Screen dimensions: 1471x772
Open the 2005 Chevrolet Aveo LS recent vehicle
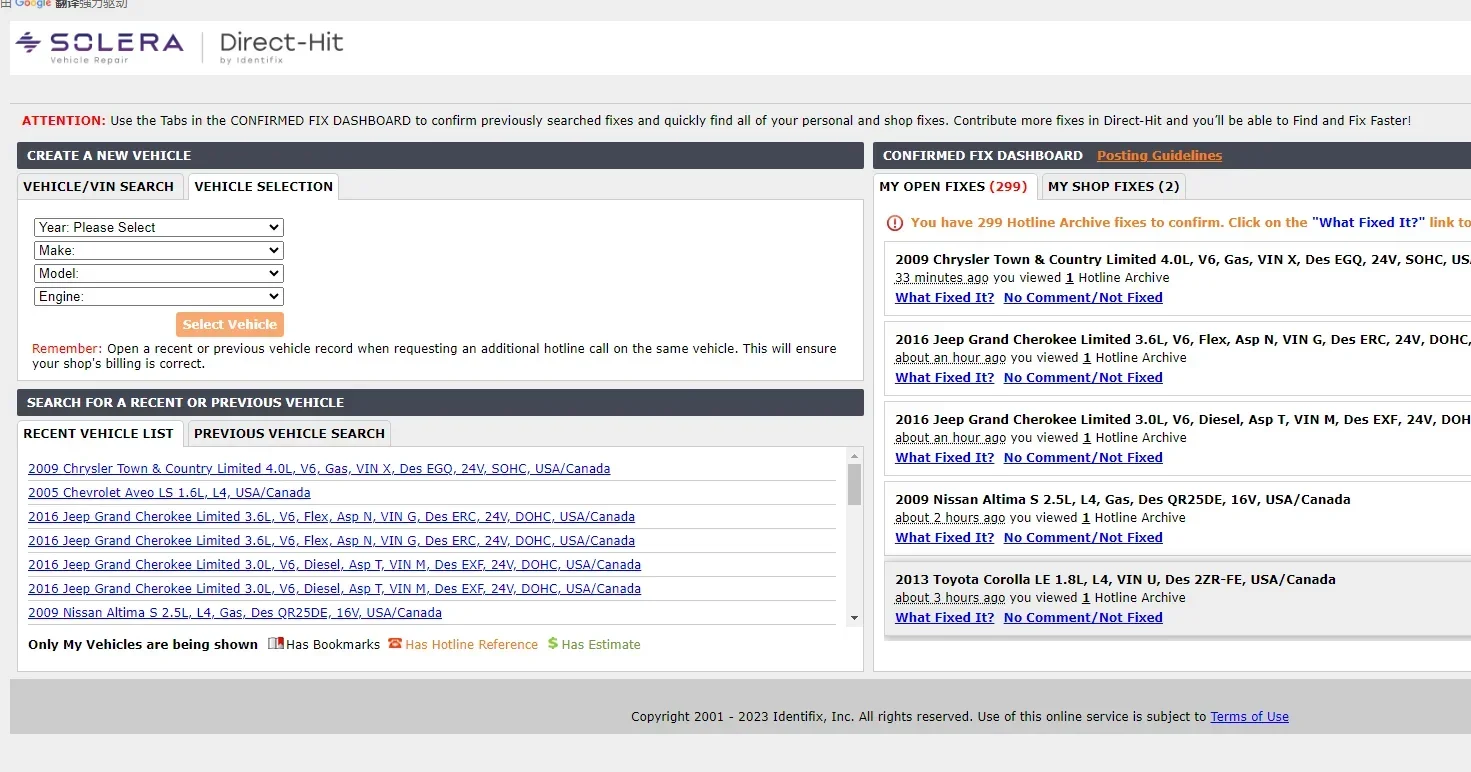coord(169,492)
